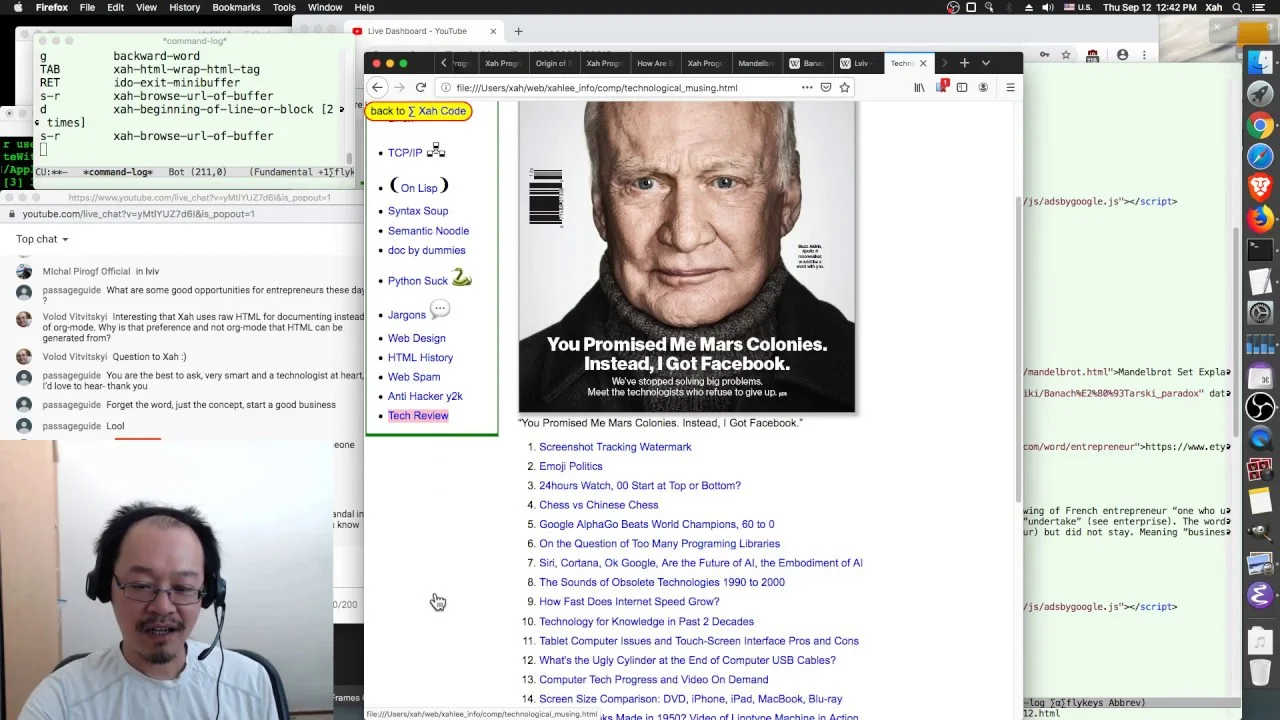
Task: Save the page to Pocket
Action: click(x=825, y=88)
